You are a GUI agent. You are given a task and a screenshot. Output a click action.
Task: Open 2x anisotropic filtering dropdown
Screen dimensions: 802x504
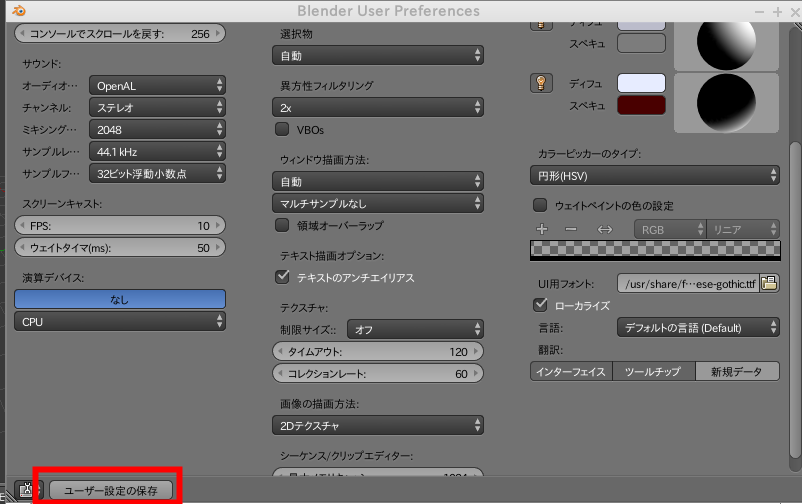pos(377,107)
